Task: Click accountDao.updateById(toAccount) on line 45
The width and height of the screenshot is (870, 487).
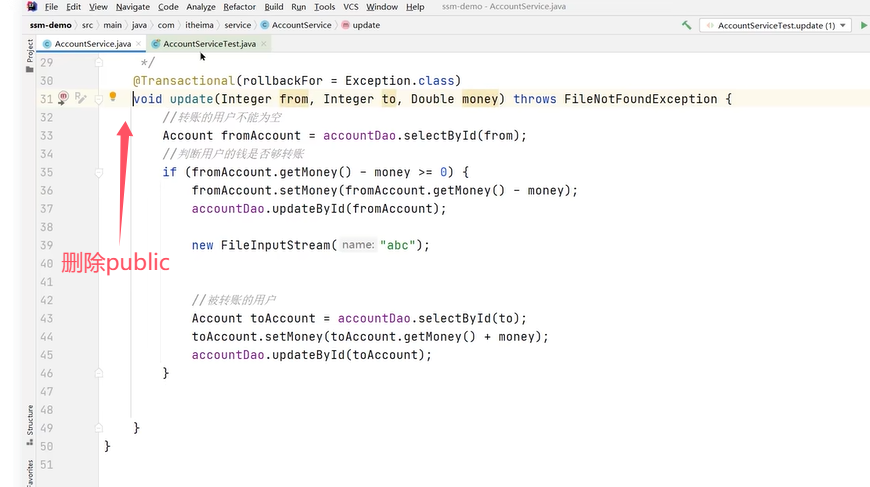Action: click(308, 355)
